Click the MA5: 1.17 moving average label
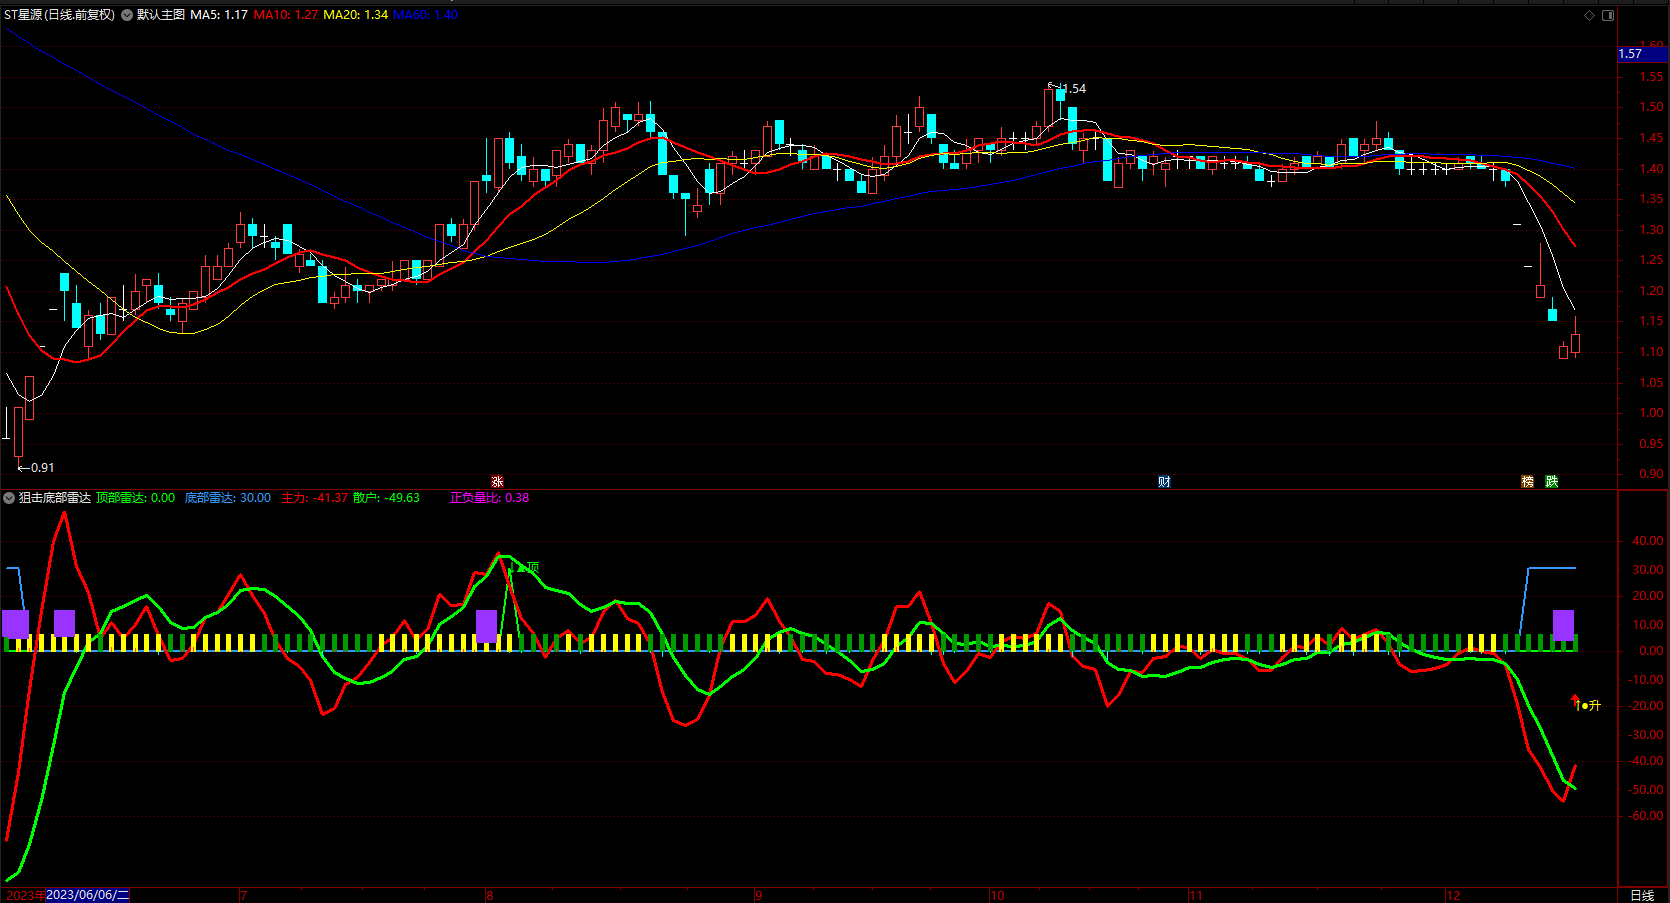Viewport: 1670px width, 903px height. 219,15
